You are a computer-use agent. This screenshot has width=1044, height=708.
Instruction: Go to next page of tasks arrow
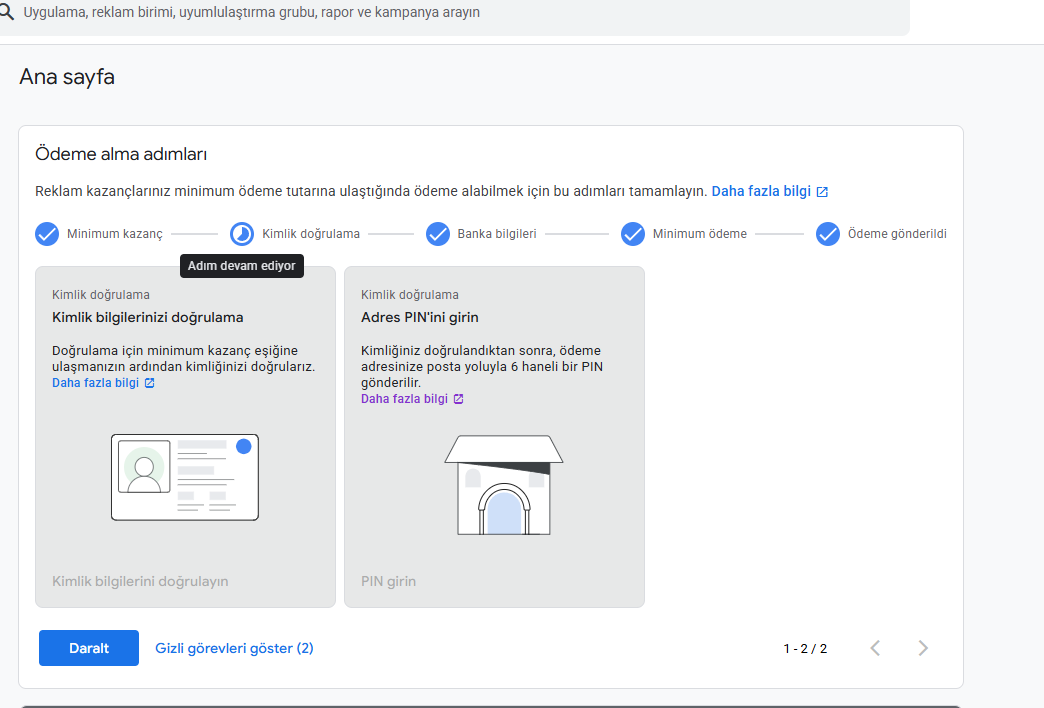coord(923,648)
